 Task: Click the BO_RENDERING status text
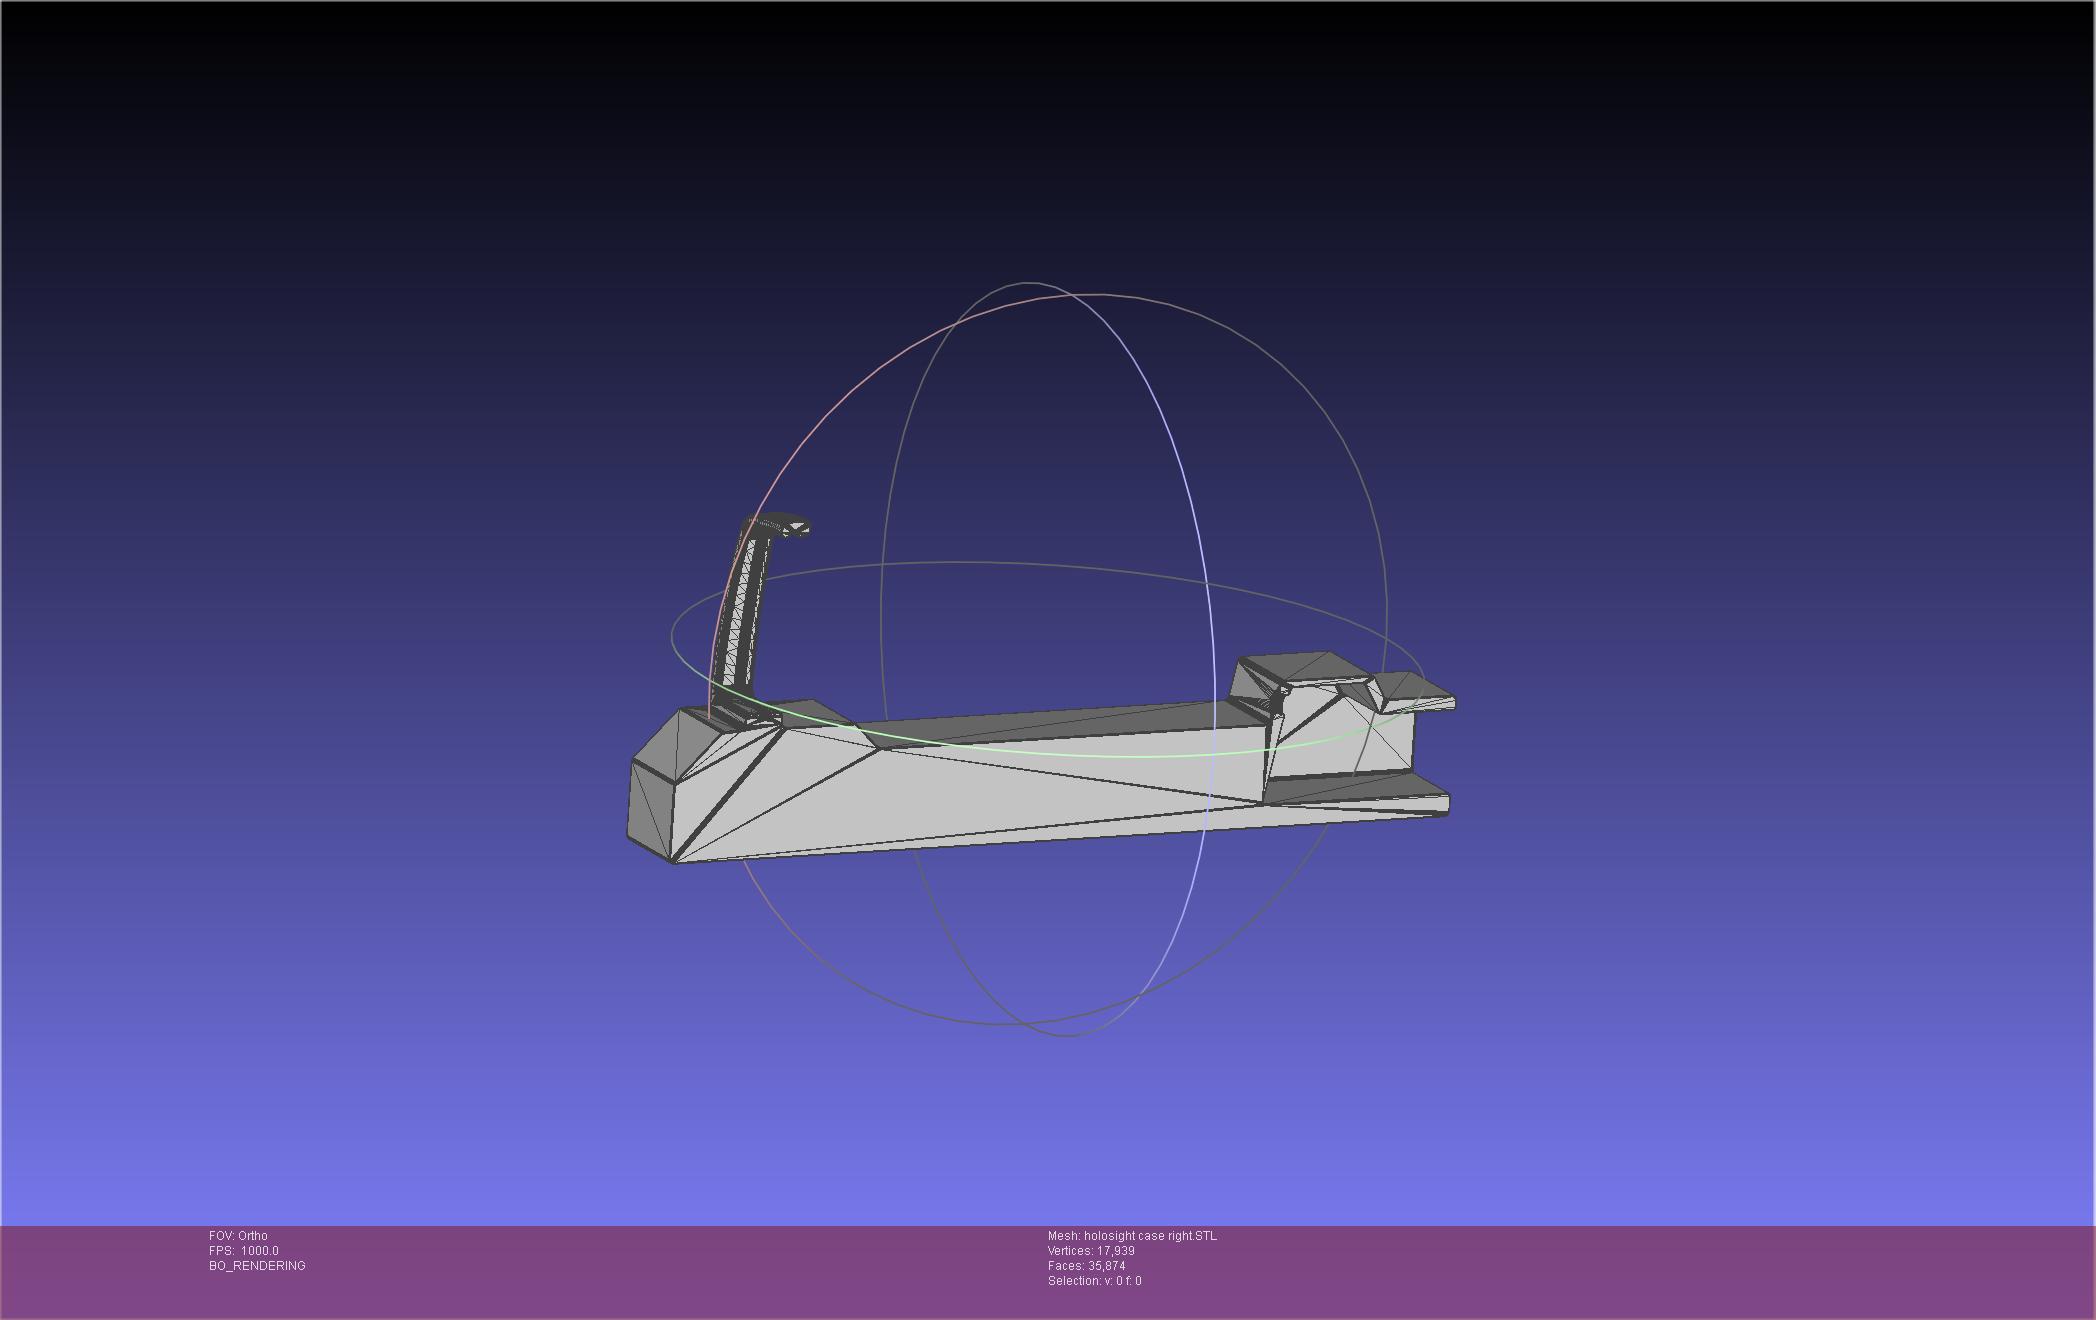pos(257,1266)
